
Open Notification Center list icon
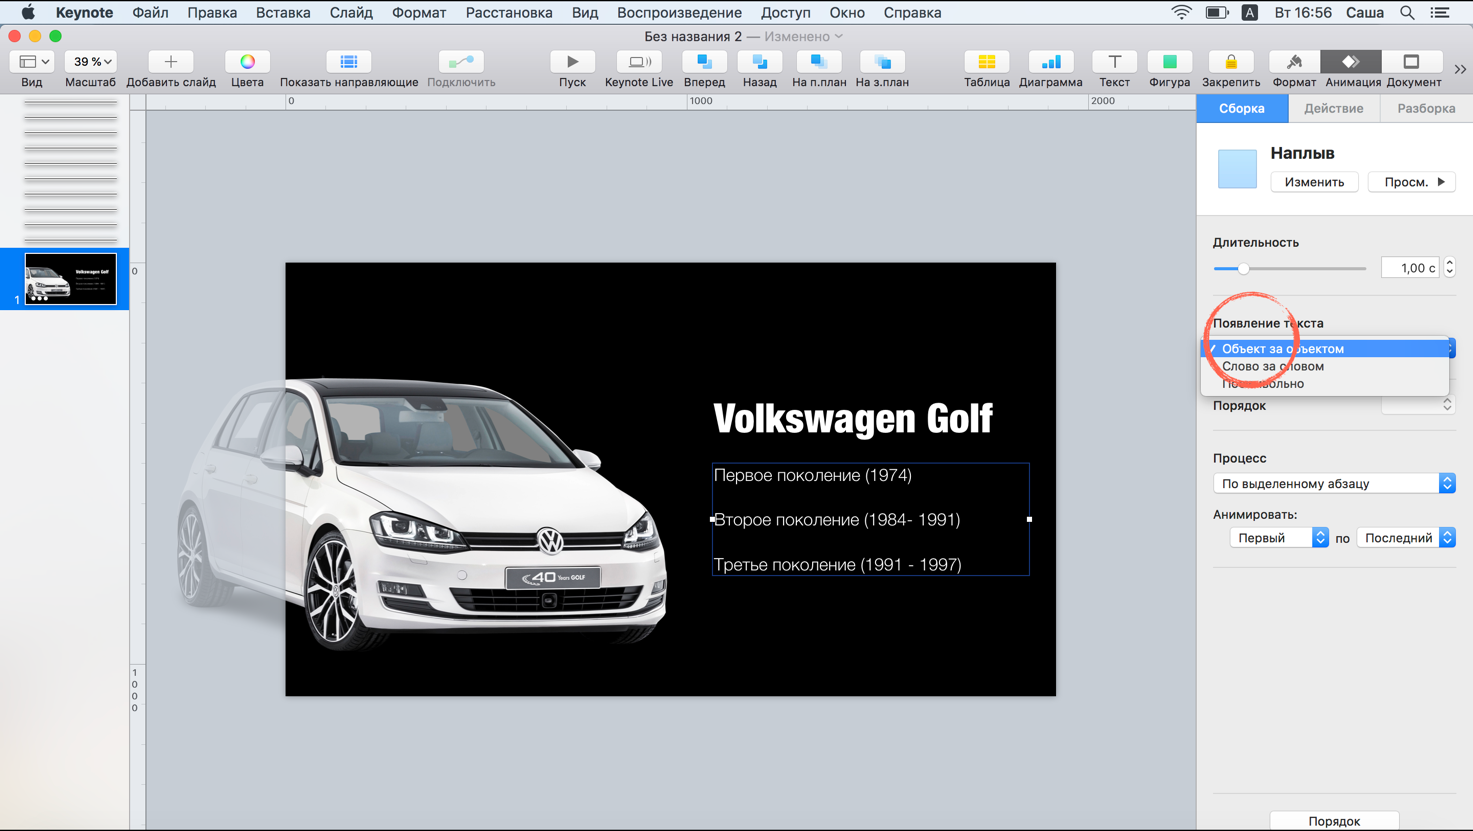(x=1440, y=12)
